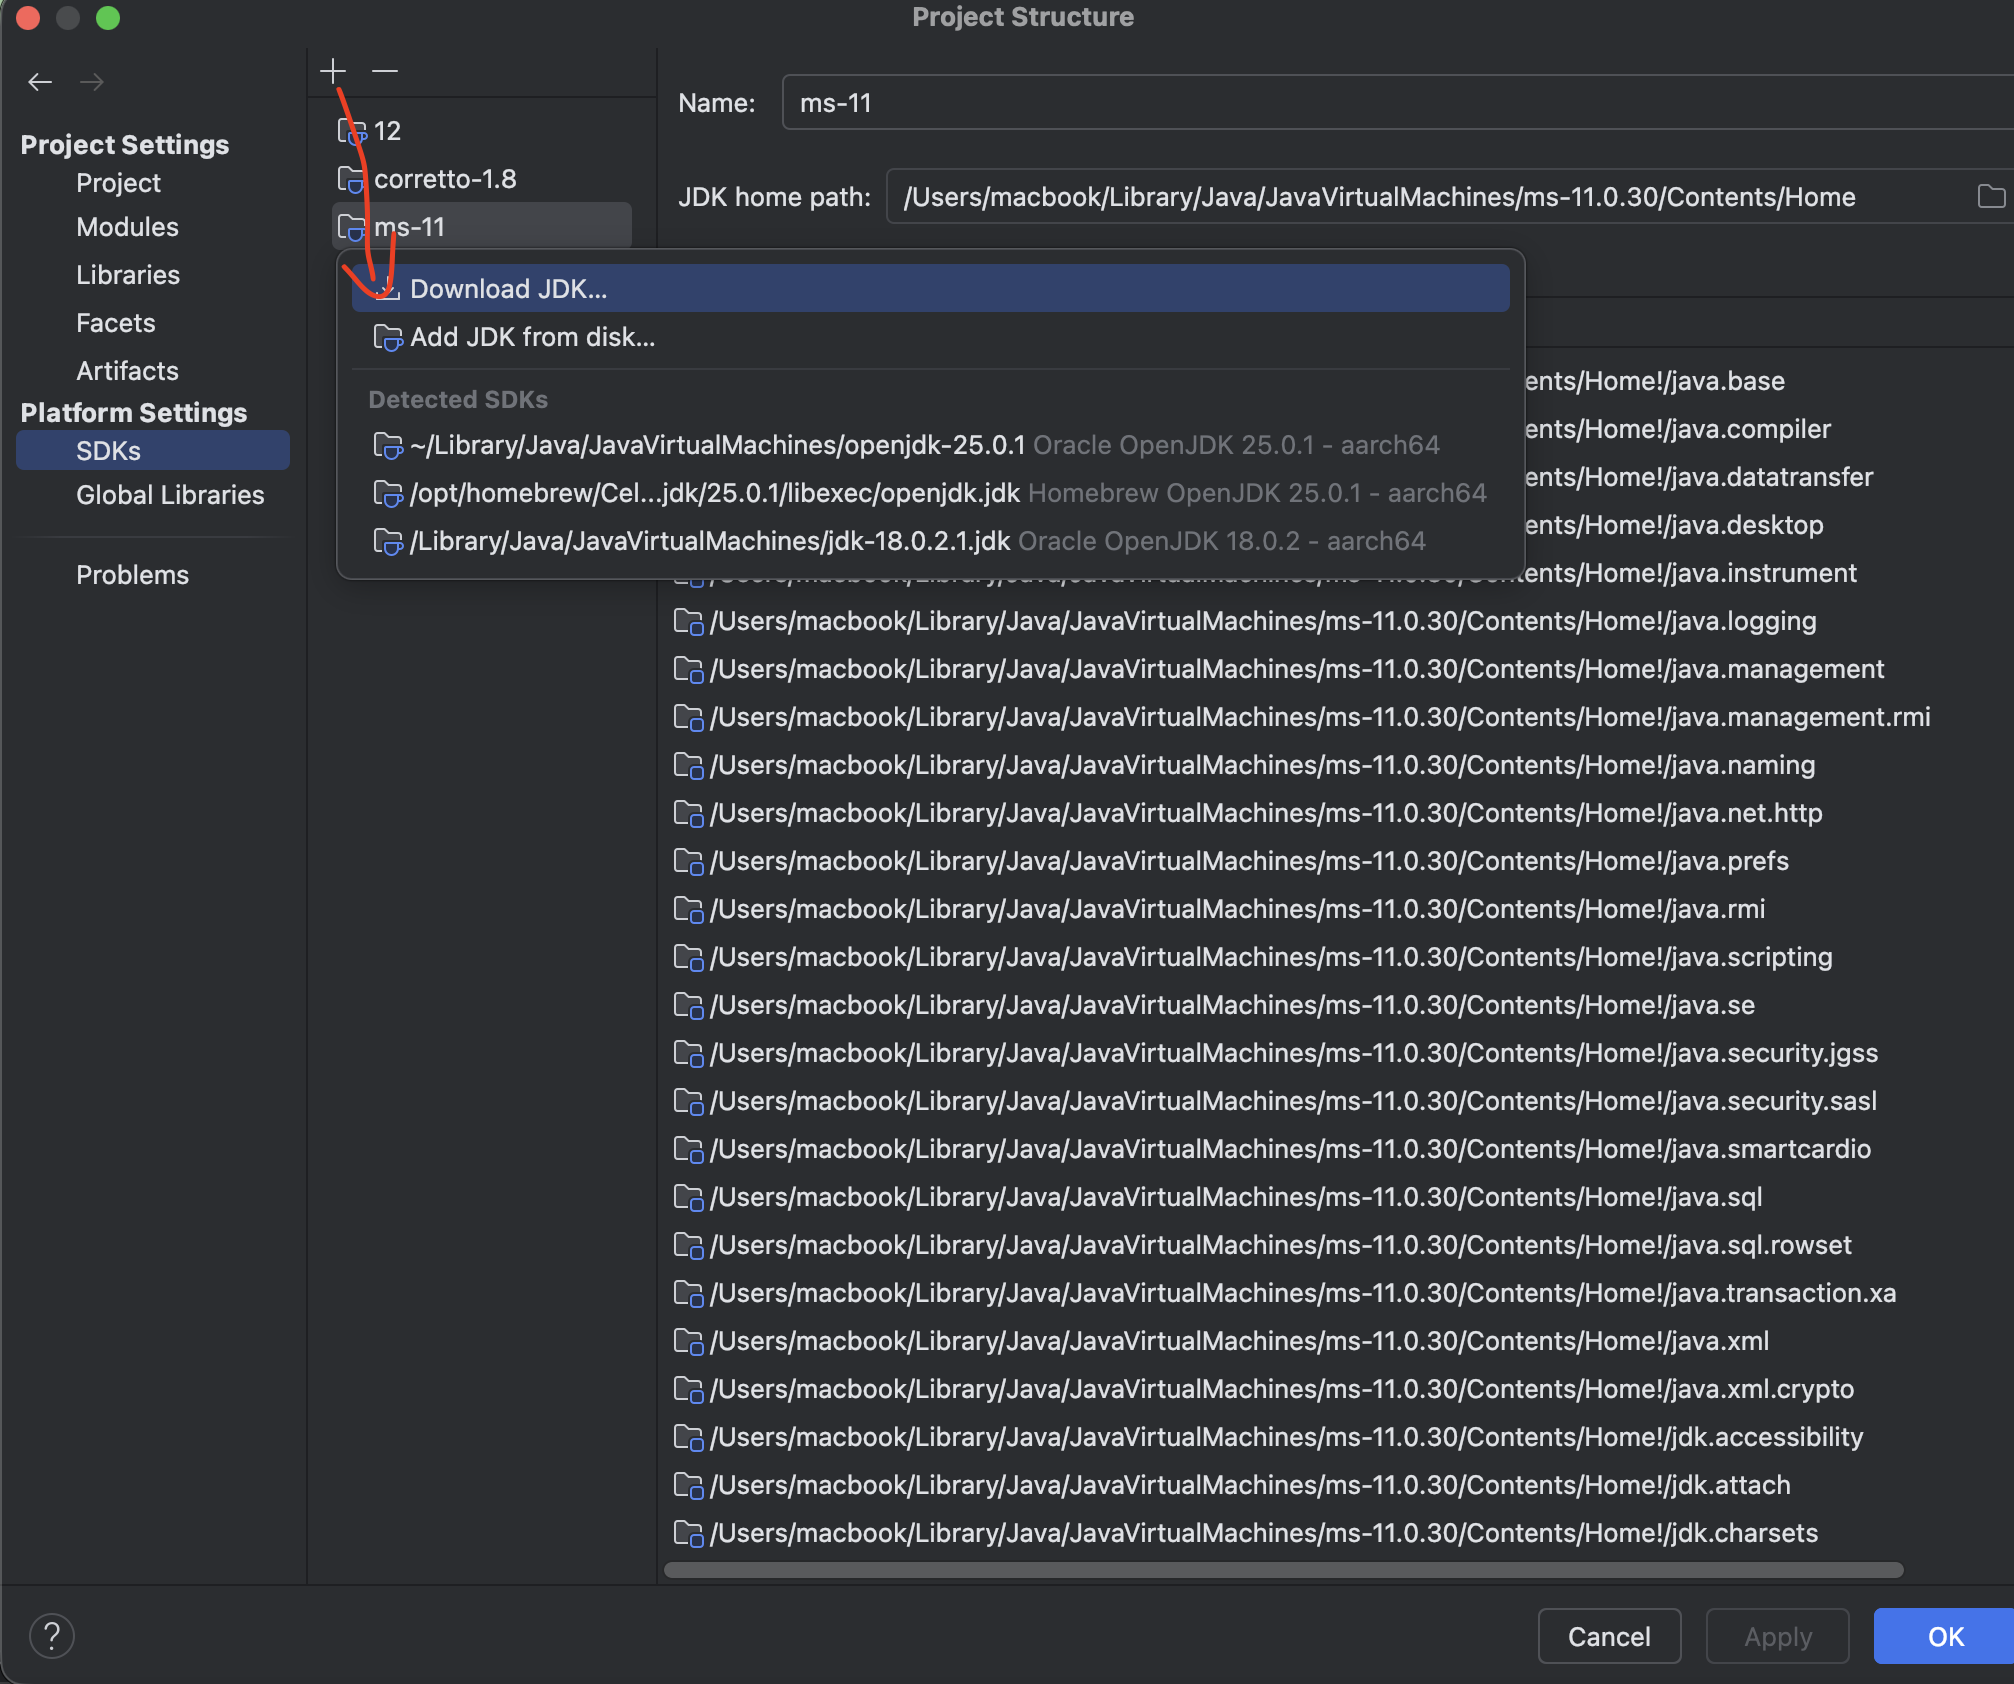
Task: Open Project settings section
Action: pos(118,183)
